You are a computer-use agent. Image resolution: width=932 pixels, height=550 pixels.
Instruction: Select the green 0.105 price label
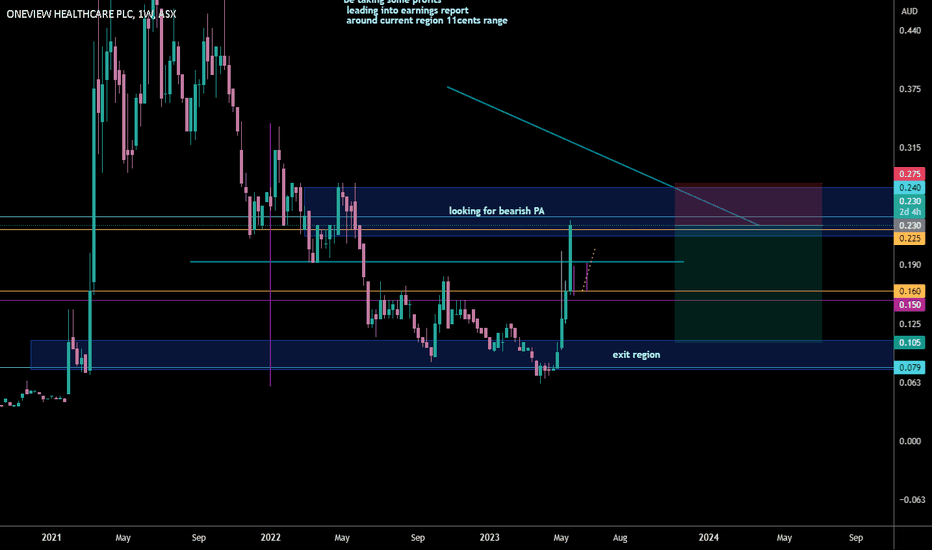click(x=909, y=342)
